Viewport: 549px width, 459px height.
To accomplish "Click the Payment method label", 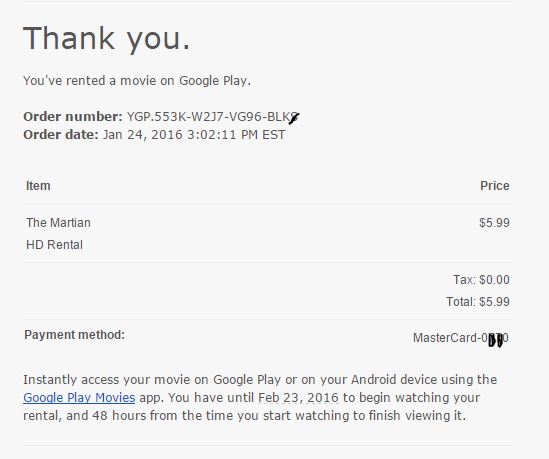I will 75,335.
